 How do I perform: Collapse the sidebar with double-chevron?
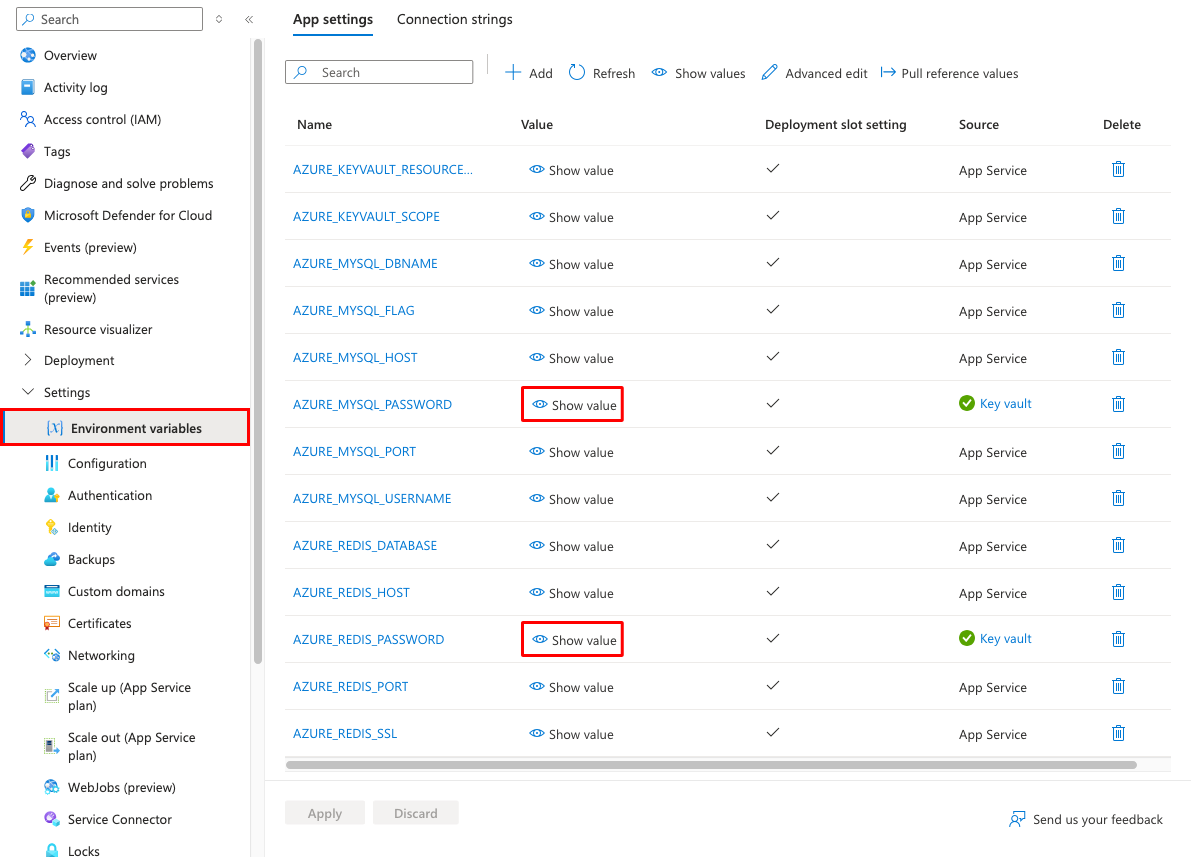click(x=248, y=20)
